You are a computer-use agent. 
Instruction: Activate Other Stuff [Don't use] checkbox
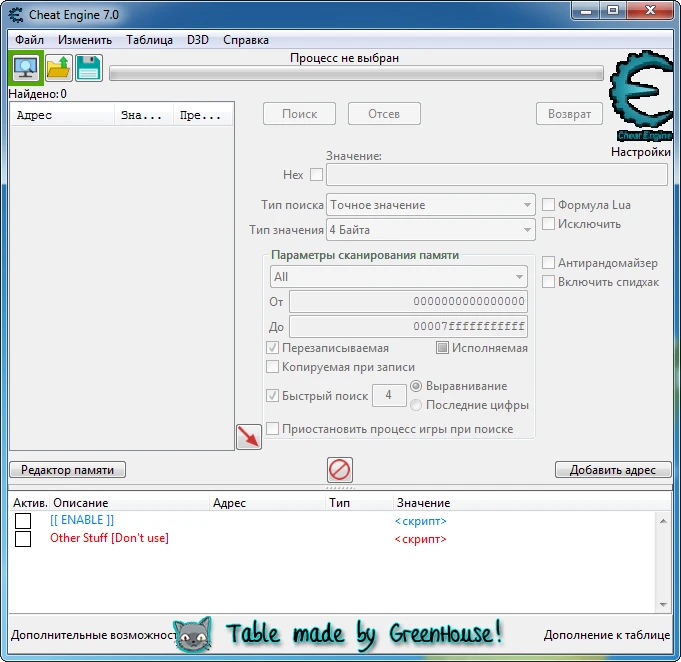[x=23, y=539]
